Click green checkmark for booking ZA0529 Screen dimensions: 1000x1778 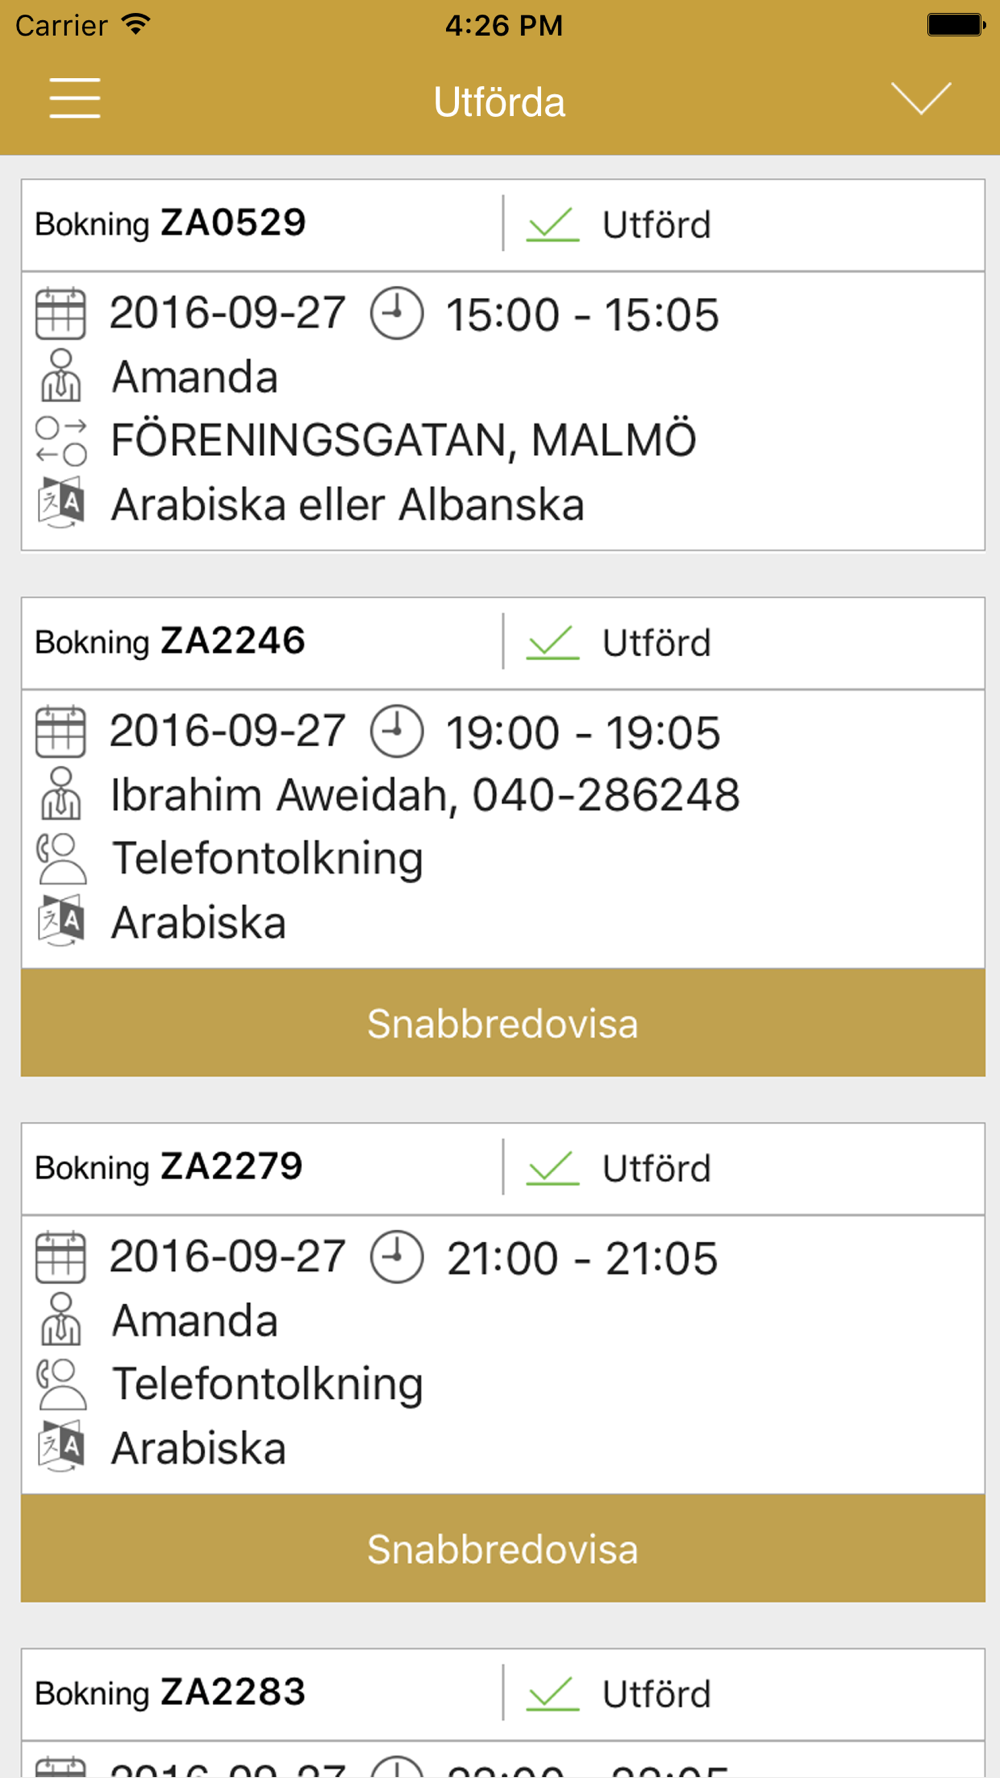click(553, 225)
